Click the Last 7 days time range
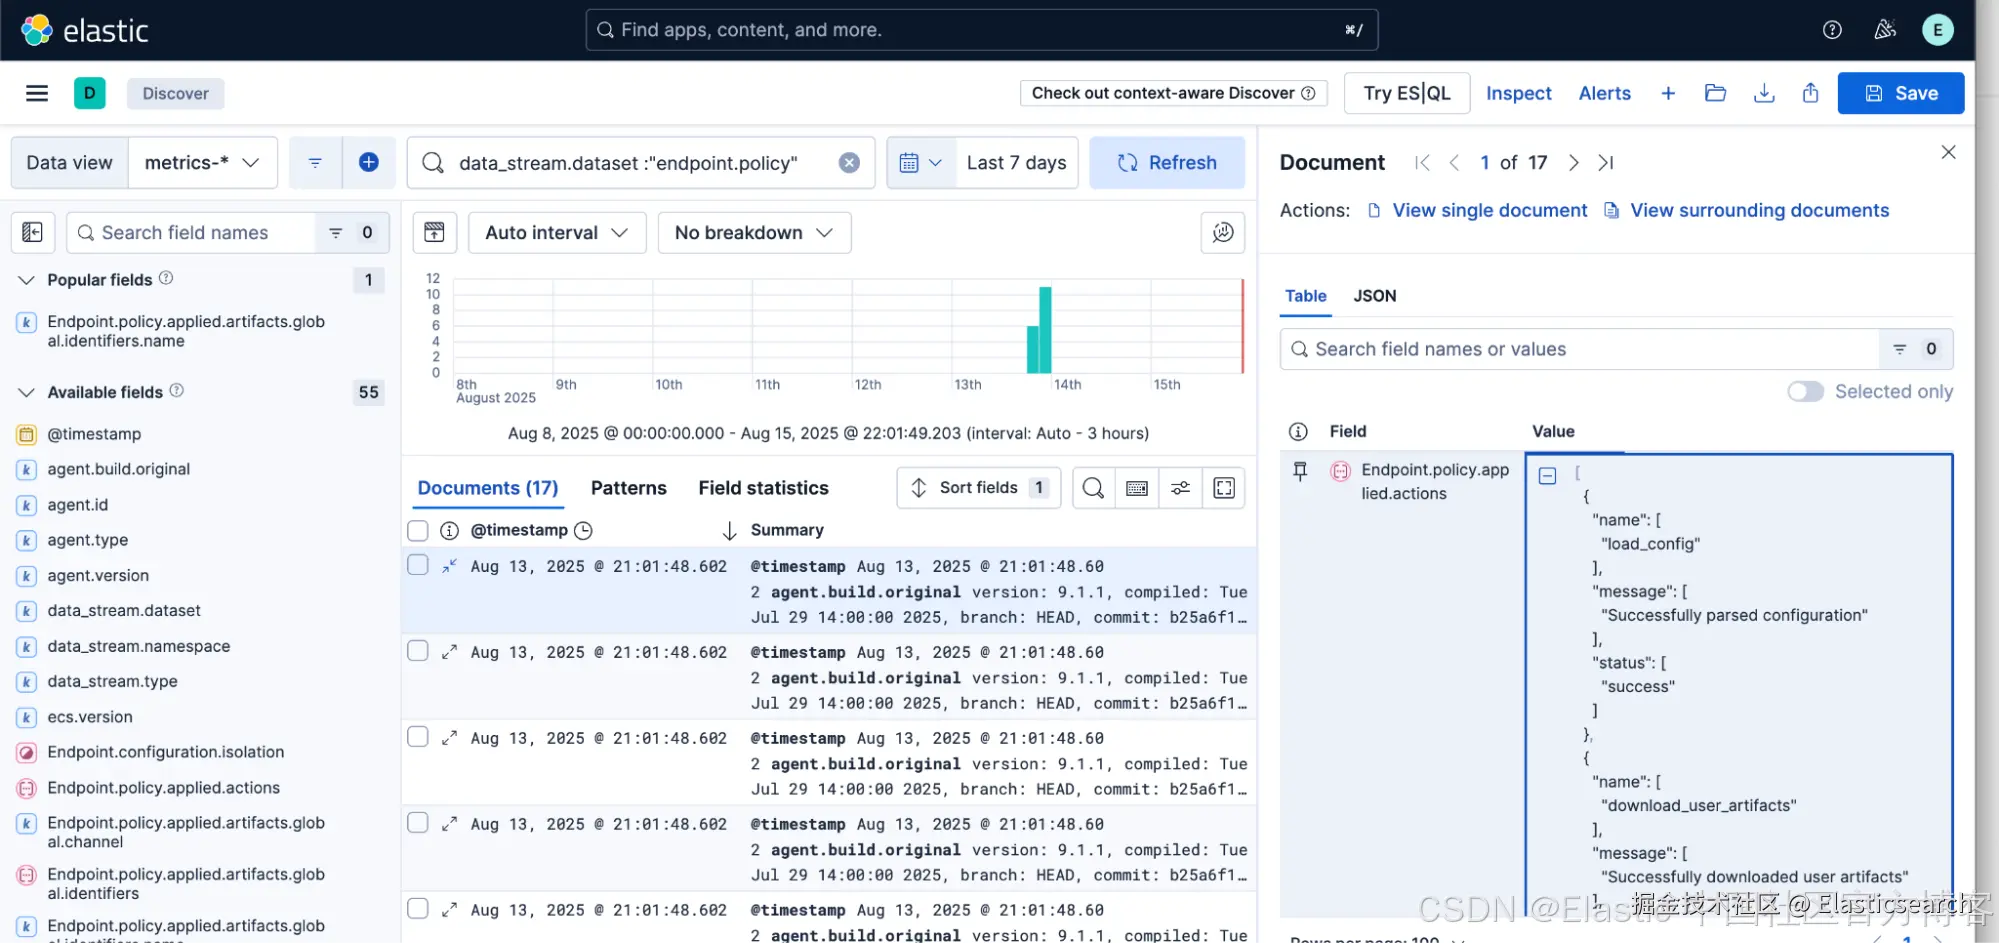Screen dimensions: 1999x943 pyautogui.click(x=1016, y=162)
